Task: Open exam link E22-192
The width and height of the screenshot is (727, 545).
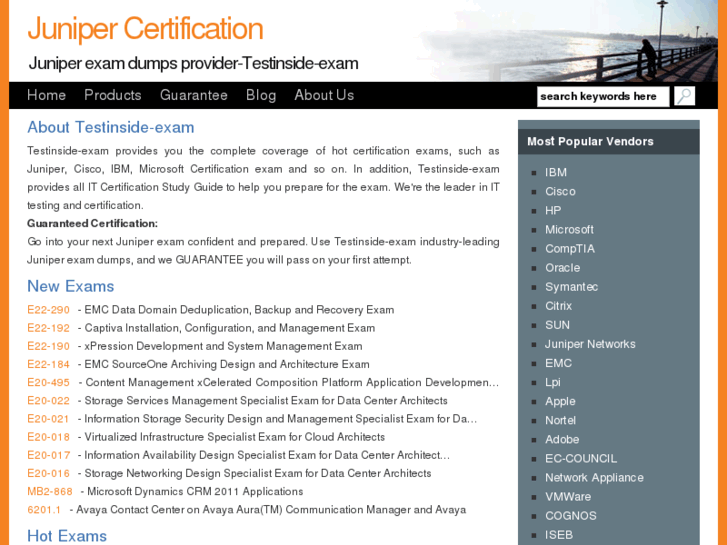Action: pyautogui.click(x=48, y=328)
